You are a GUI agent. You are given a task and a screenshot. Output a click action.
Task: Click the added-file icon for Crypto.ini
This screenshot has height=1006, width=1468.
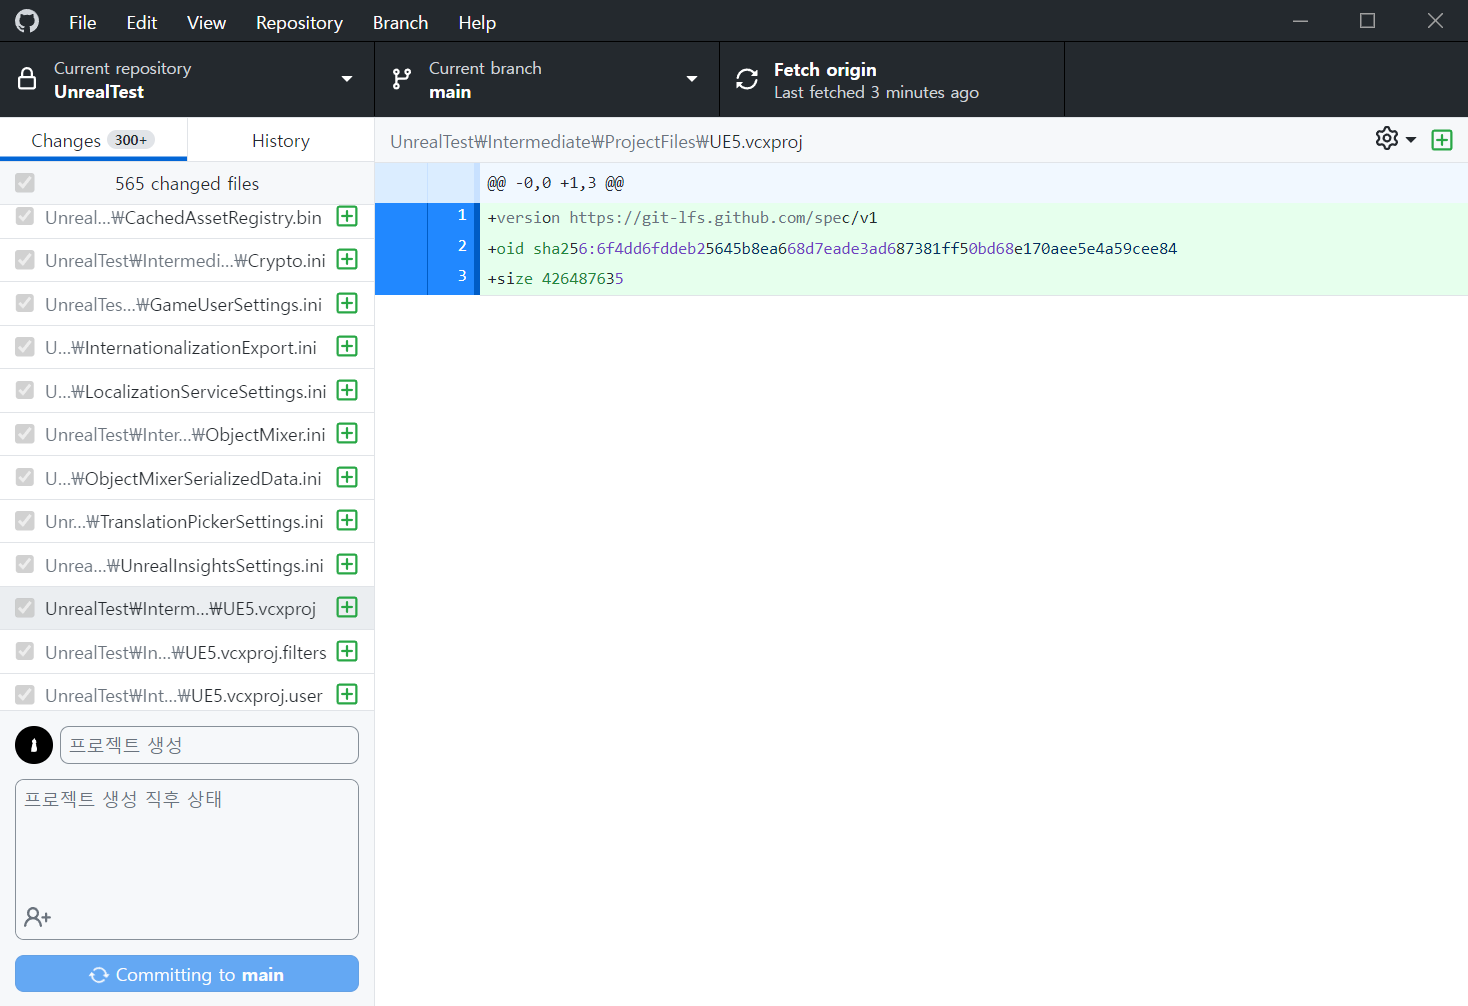(x=347, y=259)
